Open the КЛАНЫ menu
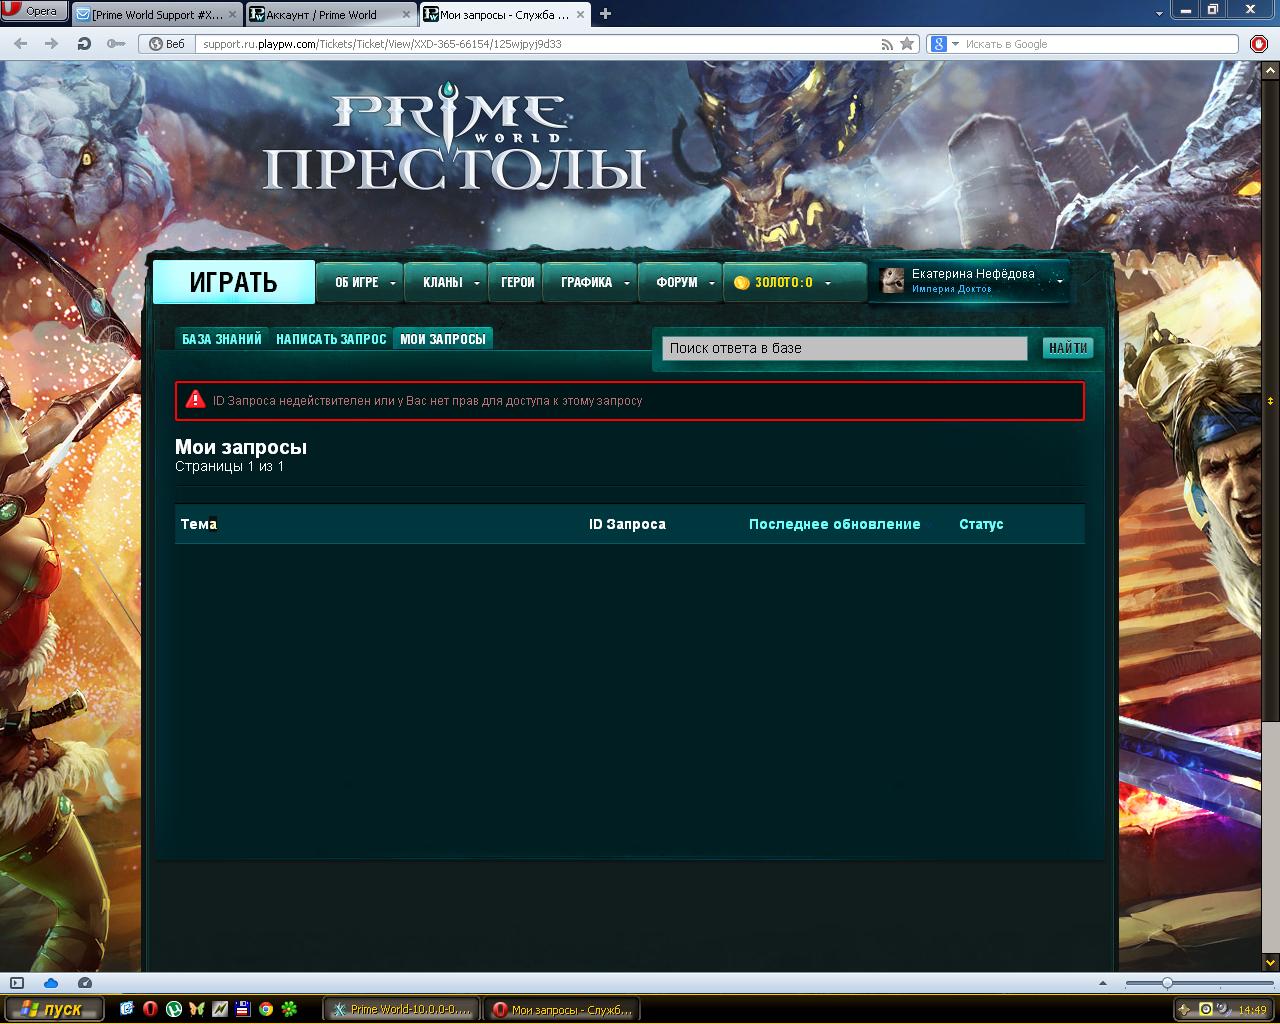The image size is (1280, 1024). coord(442,283)
